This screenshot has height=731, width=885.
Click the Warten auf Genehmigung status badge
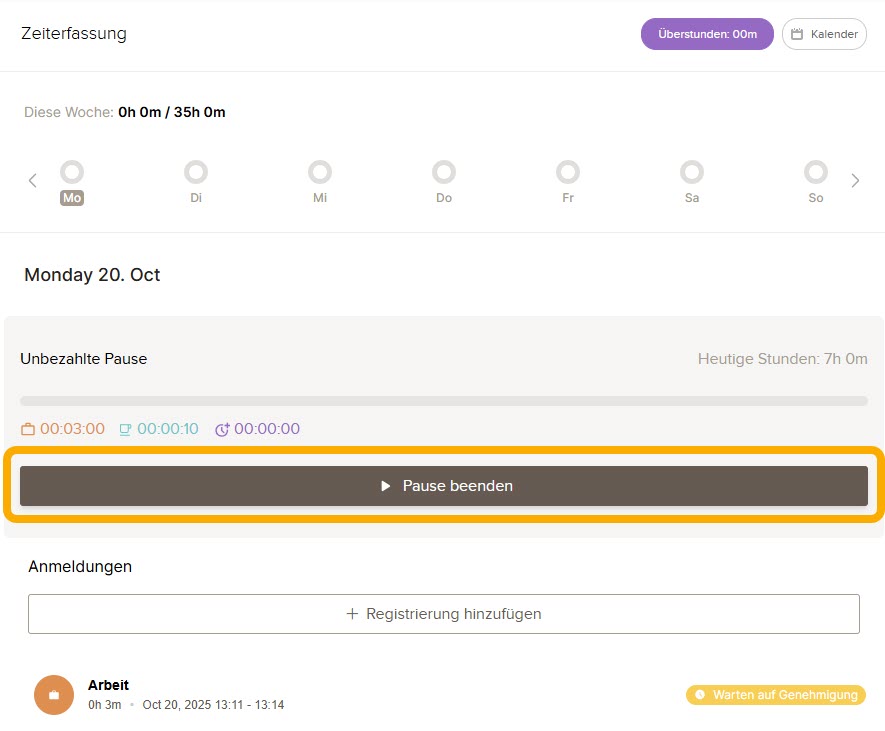[776, 695]
